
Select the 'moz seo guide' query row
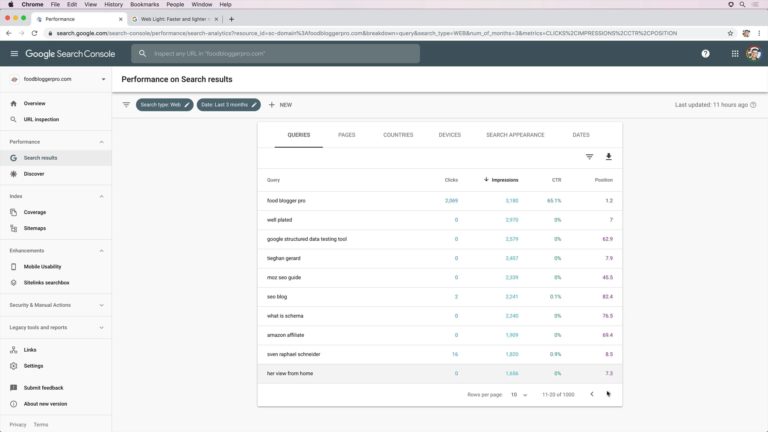pos(440,277)
